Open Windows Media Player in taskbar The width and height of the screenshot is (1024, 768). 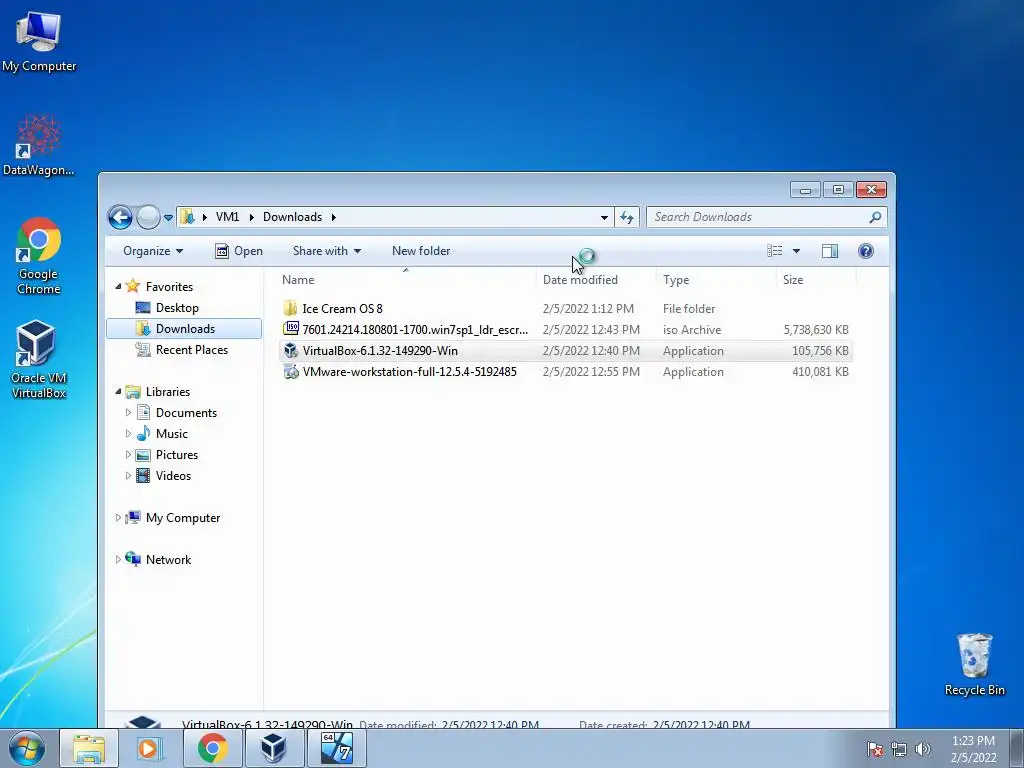point(149,748)
